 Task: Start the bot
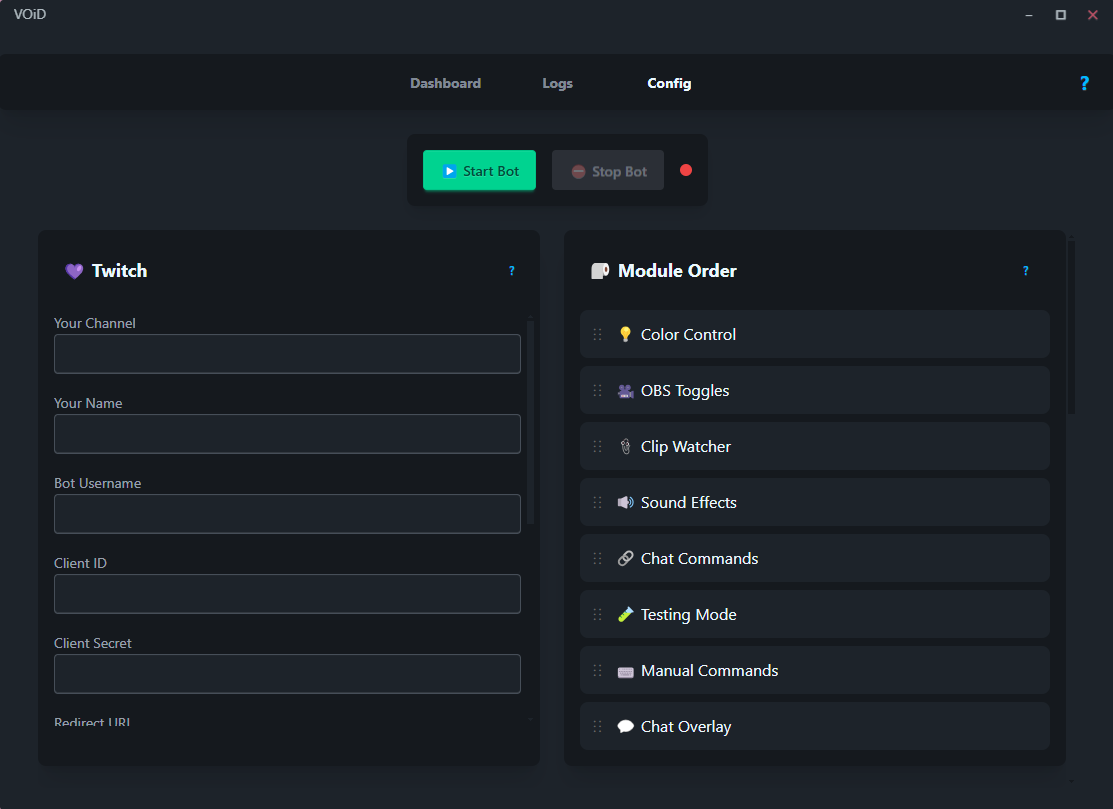[x=479, y=170]
